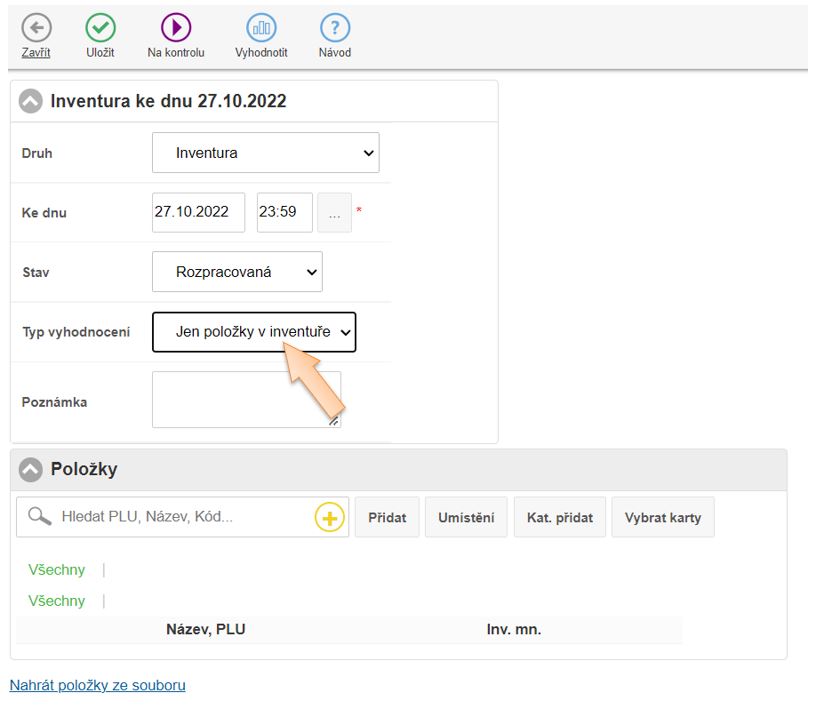The height and width of the screenshot is (726, 819).
Task: Open the Návod help icon
Action: 335,28
